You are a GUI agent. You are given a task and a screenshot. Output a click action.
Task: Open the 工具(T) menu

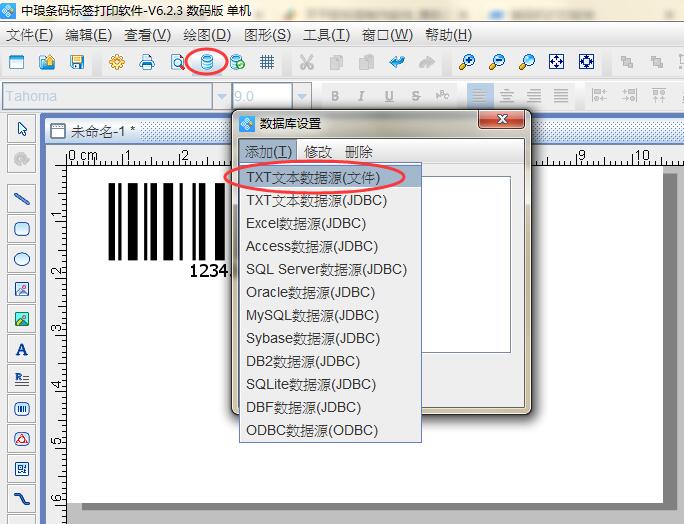(326, 34)
